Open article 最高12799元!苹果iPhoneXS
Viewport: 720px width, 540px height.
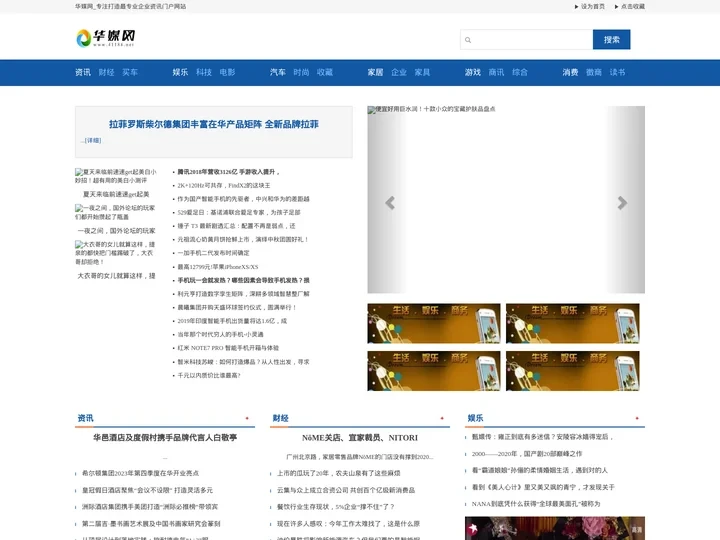218,267
